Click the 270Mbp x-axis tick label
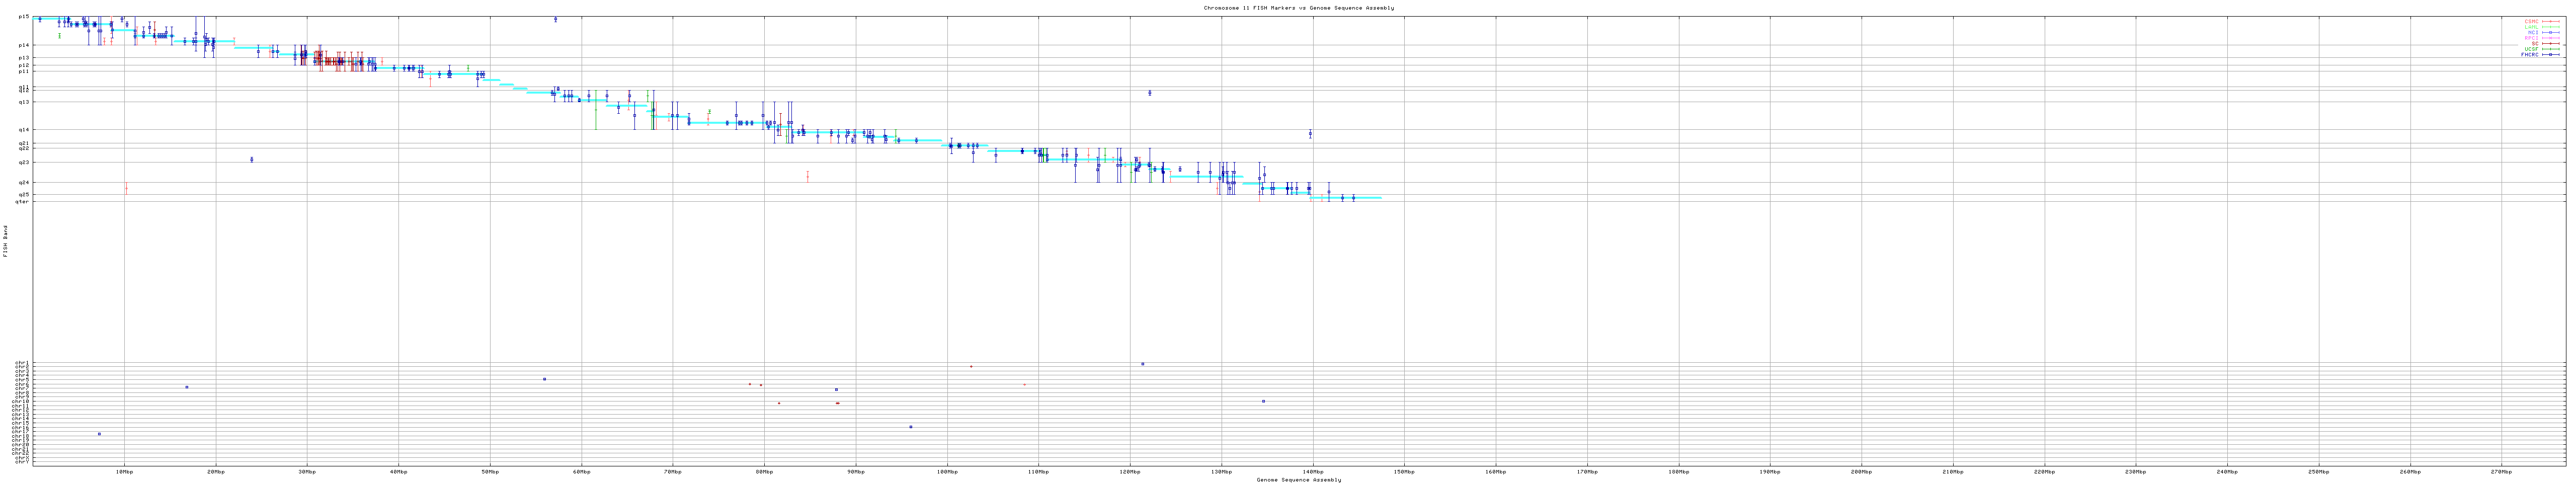The height and width of the screenshot is (483, 2576). coord(2501,471)
